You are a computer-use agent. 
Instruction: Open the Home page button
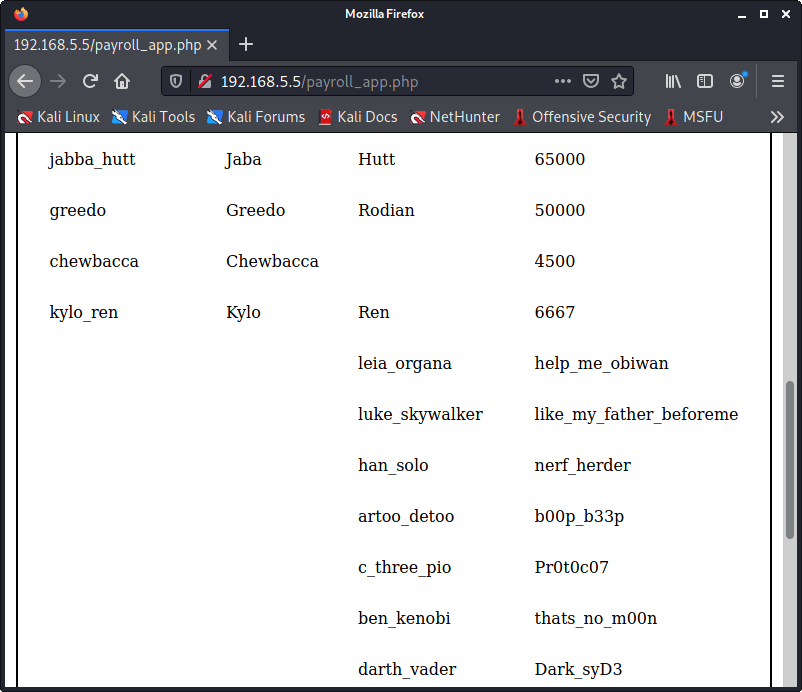pyautogui.click(x=122, y=81)
